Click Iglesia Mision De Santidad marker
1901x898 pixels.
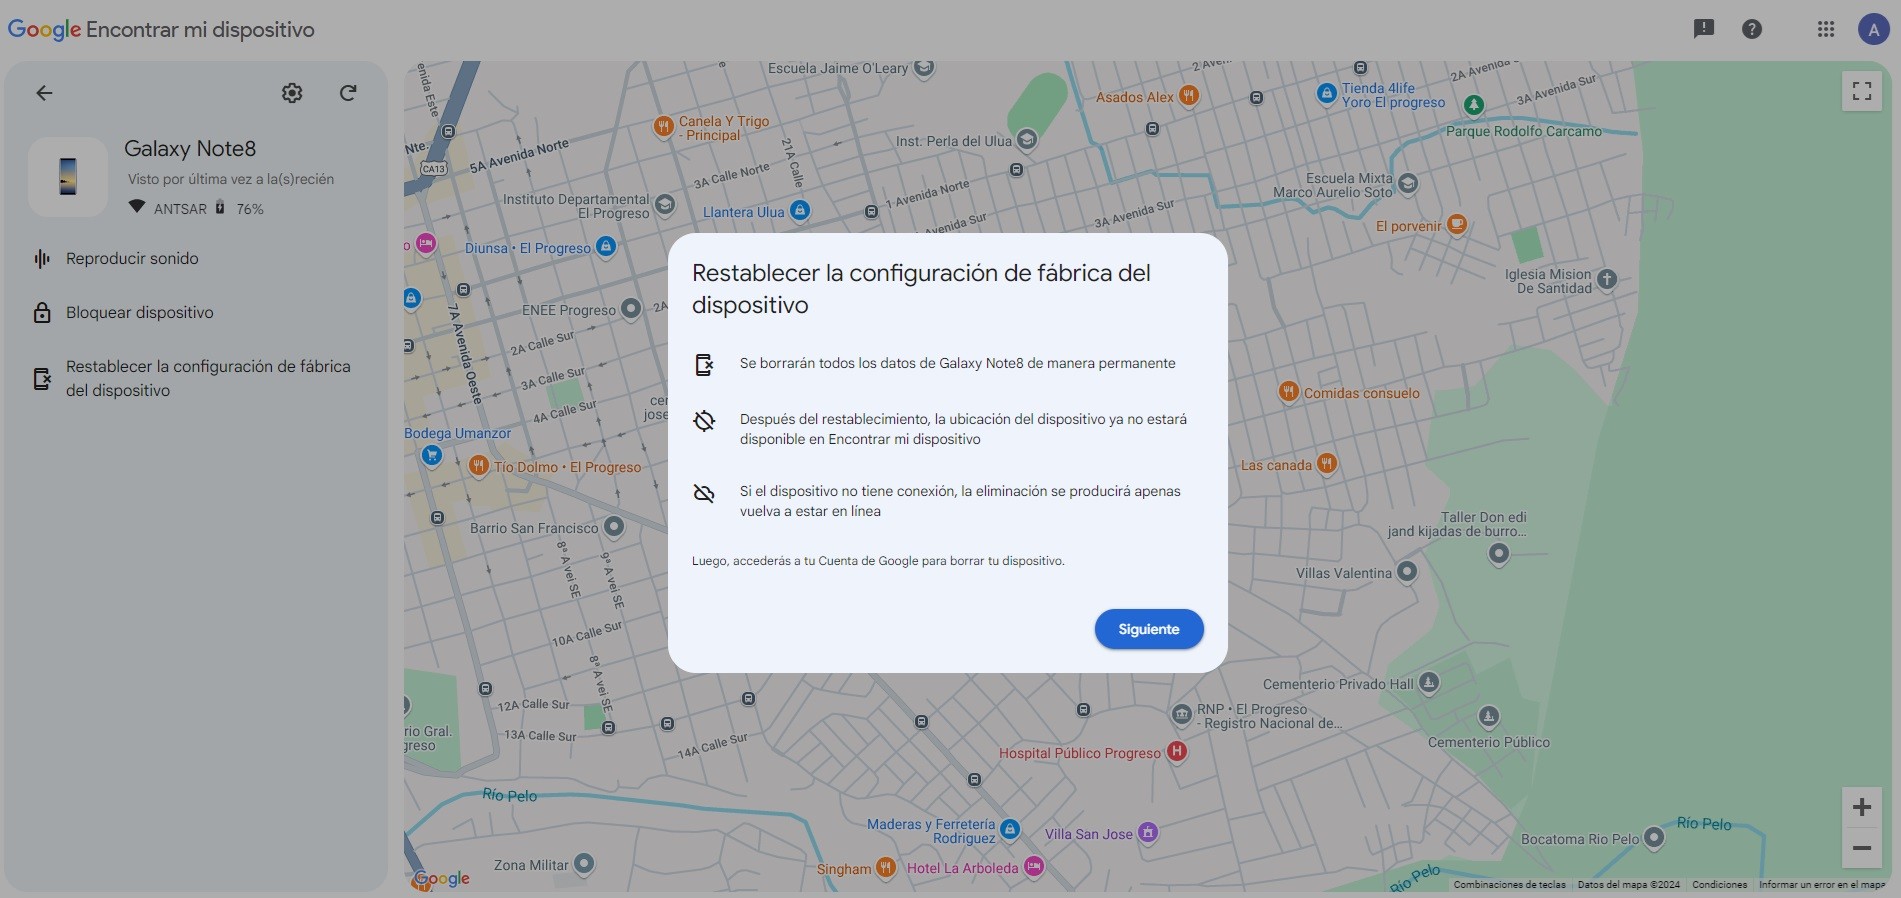1607,280
